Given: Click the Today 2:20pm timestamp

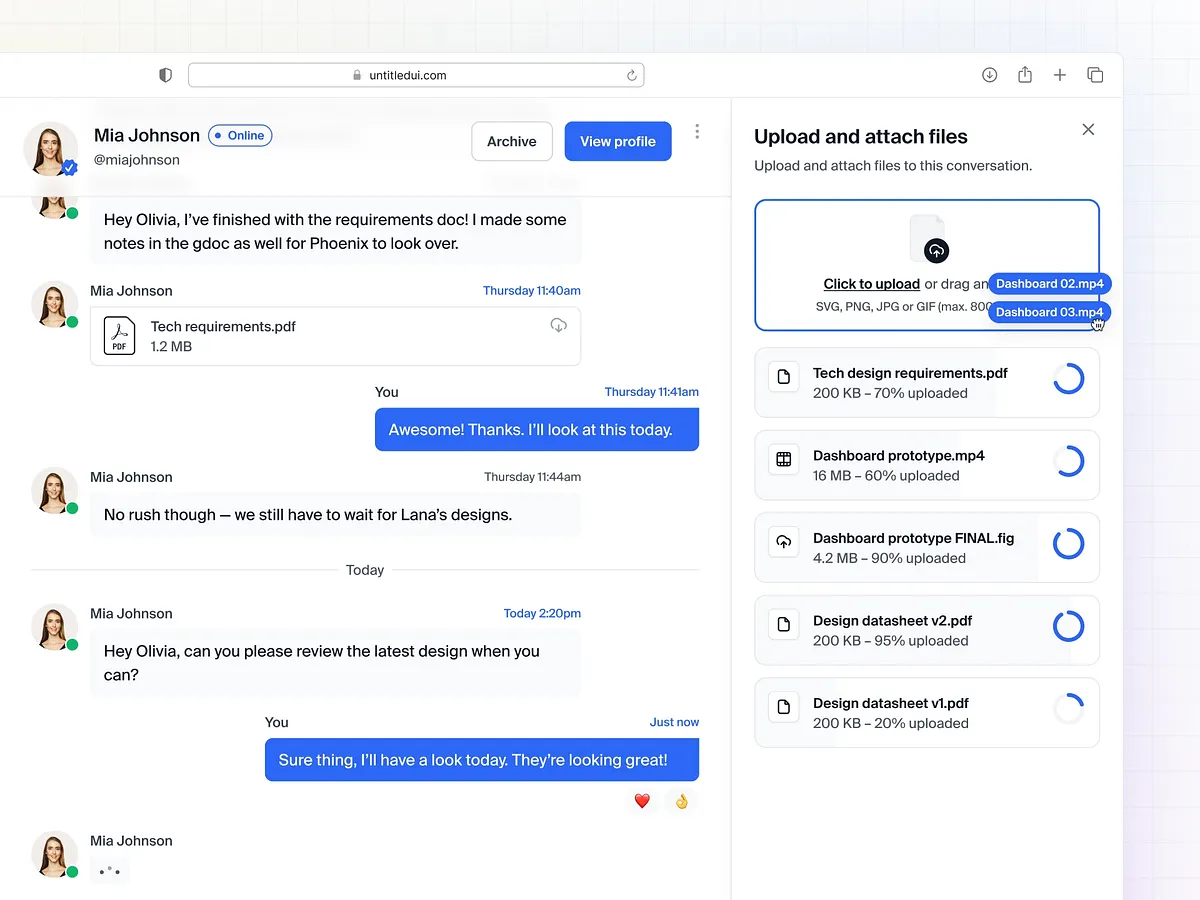Looking at the screenshot, I should pyautogui.click(x=542, y=614).
